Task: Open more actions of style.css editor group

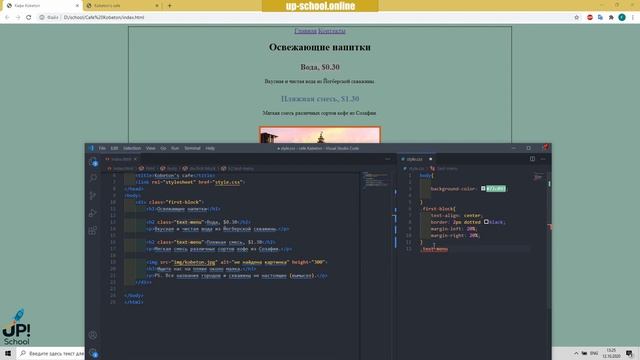Action: click(543, 159)
